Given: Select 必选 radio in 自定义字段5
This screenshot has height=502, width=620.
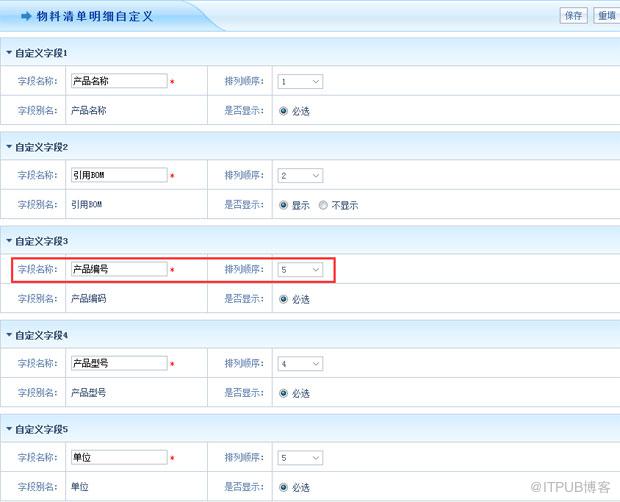Looking at the screenshot, I should [283, 487].
